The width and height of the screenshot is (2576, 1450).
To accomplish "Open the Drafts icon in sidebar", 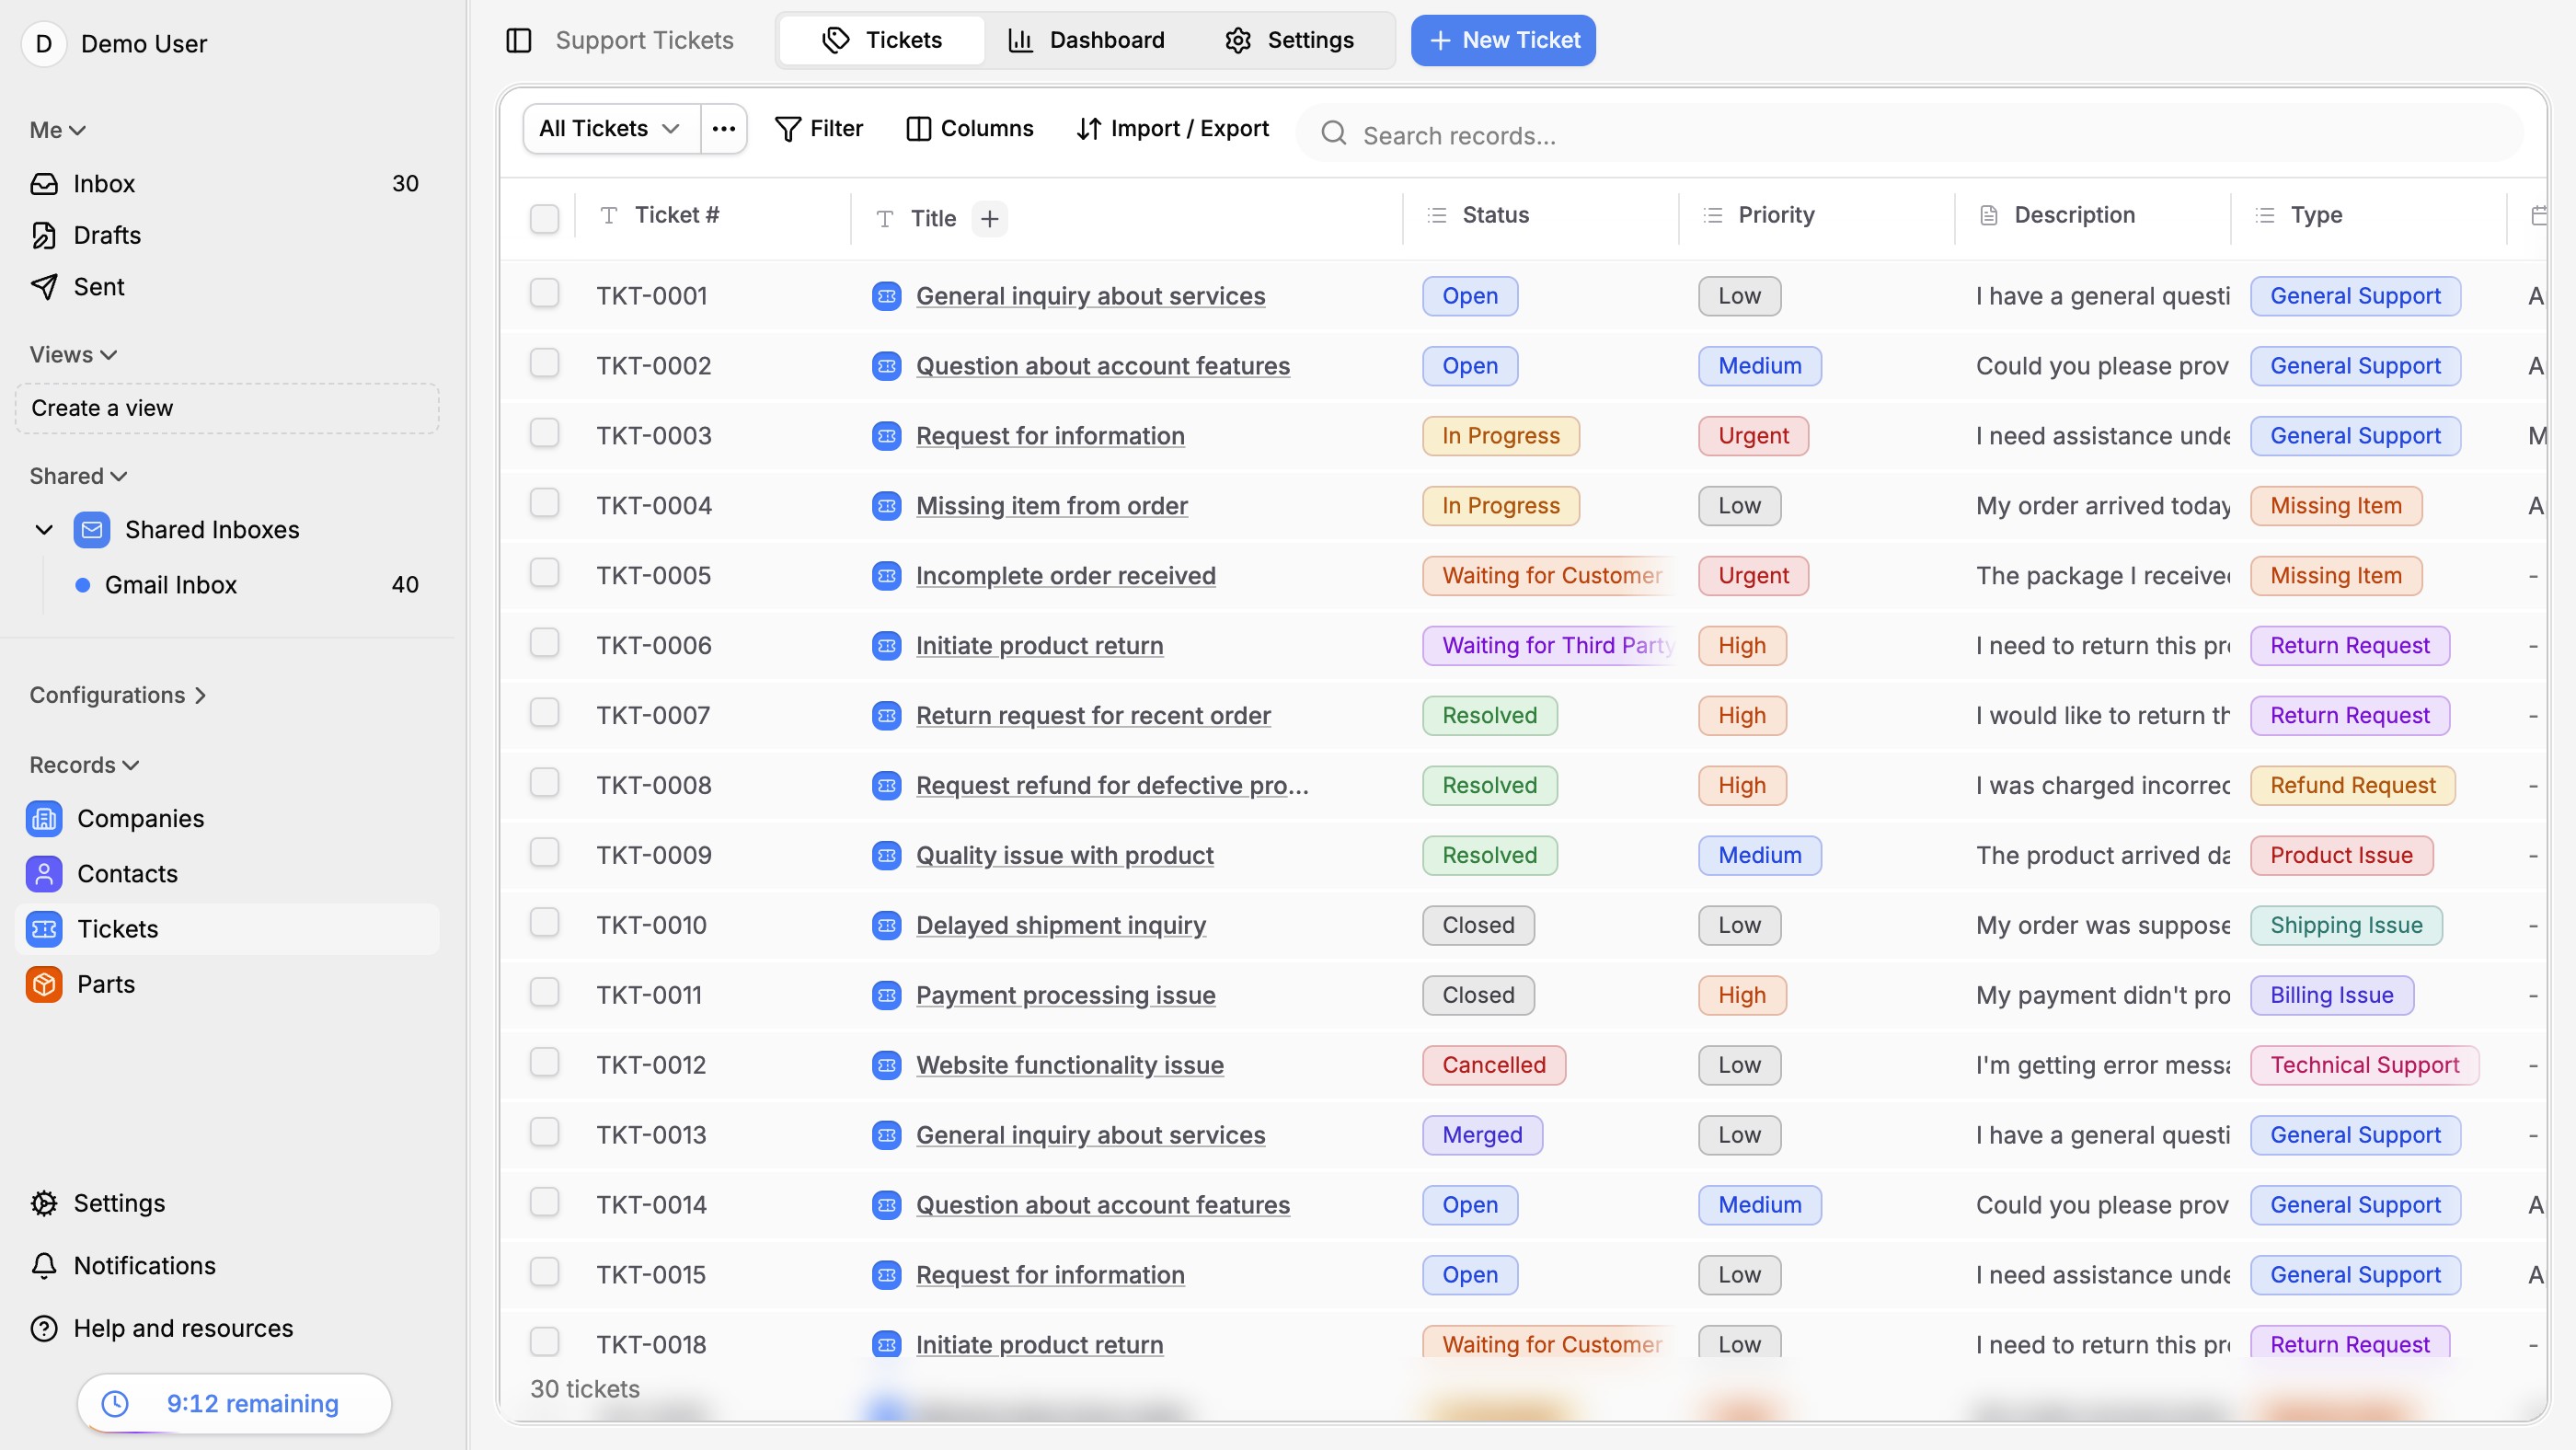I will pyautogui.click(x=44, y=235).
